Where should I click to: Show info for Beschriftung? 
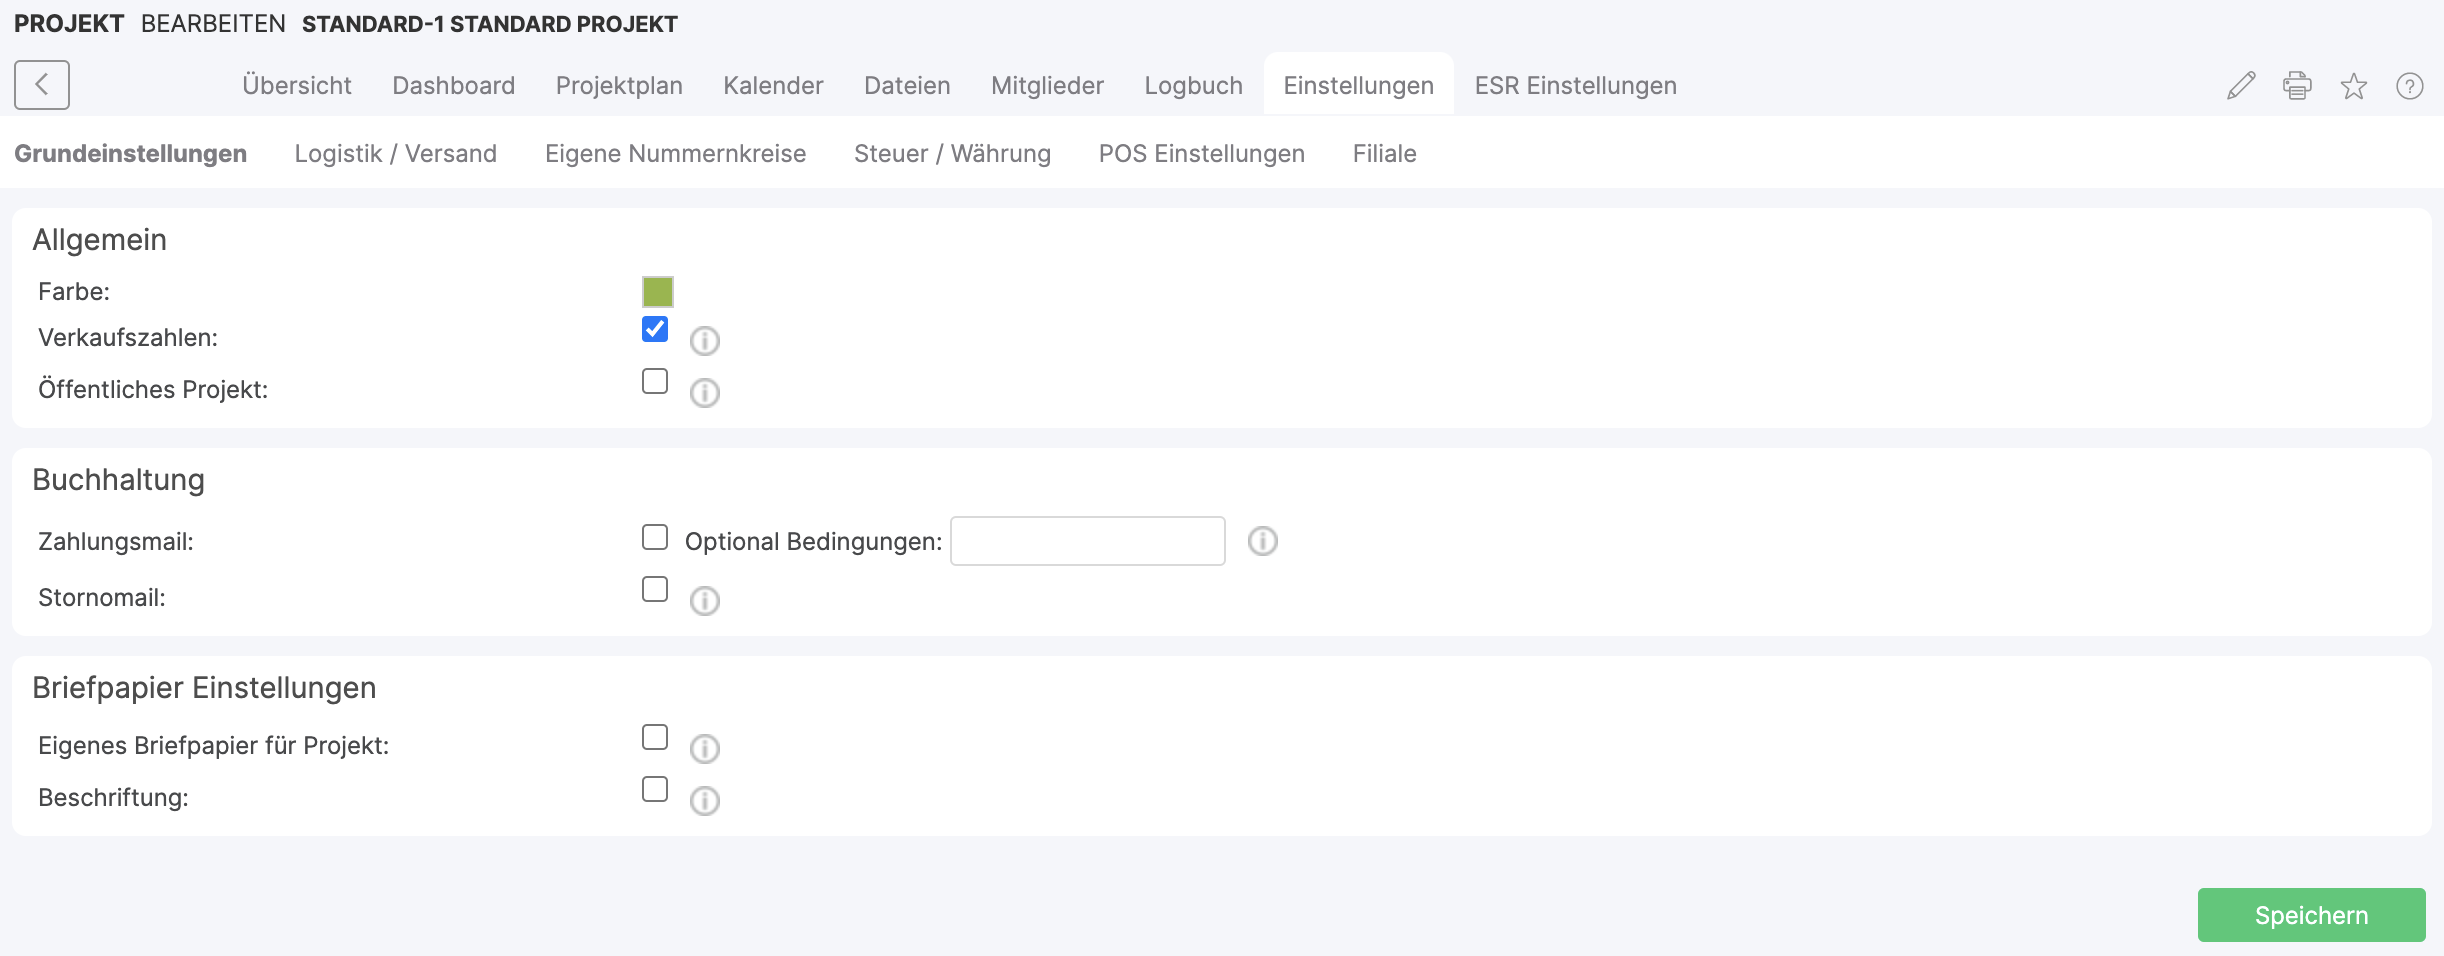tap(705, 801)
